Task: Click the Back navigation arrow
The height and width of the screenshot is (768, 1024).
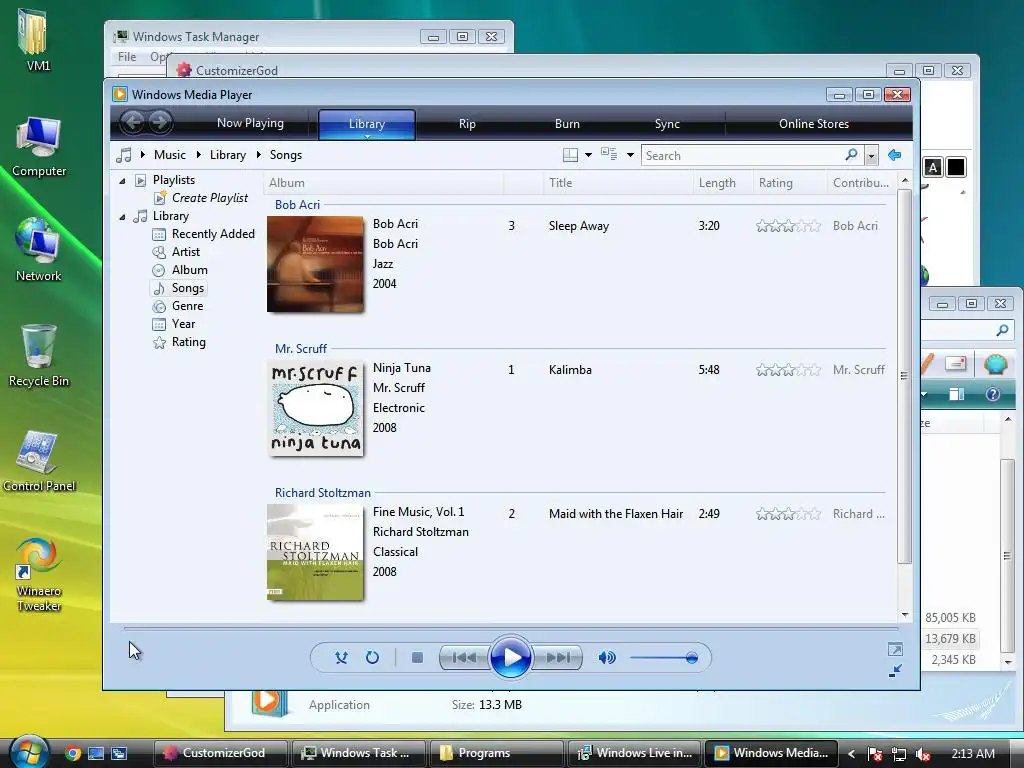Action: 133,121
